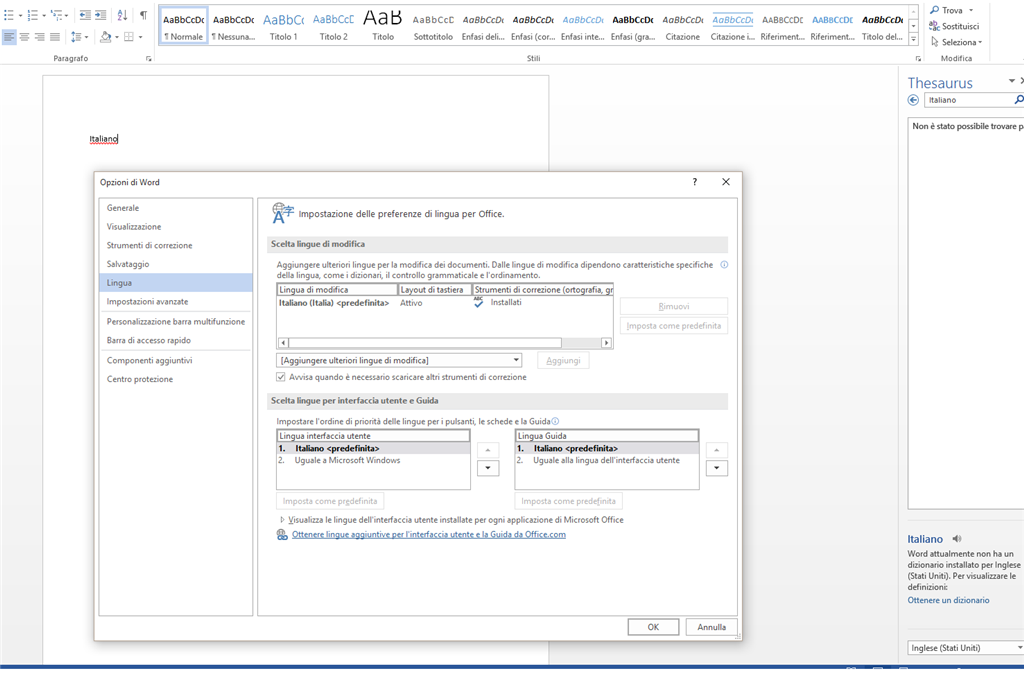Click the Justify alignment icon
Viewport: 1024px width, 693px height.
tap(55, 37)
